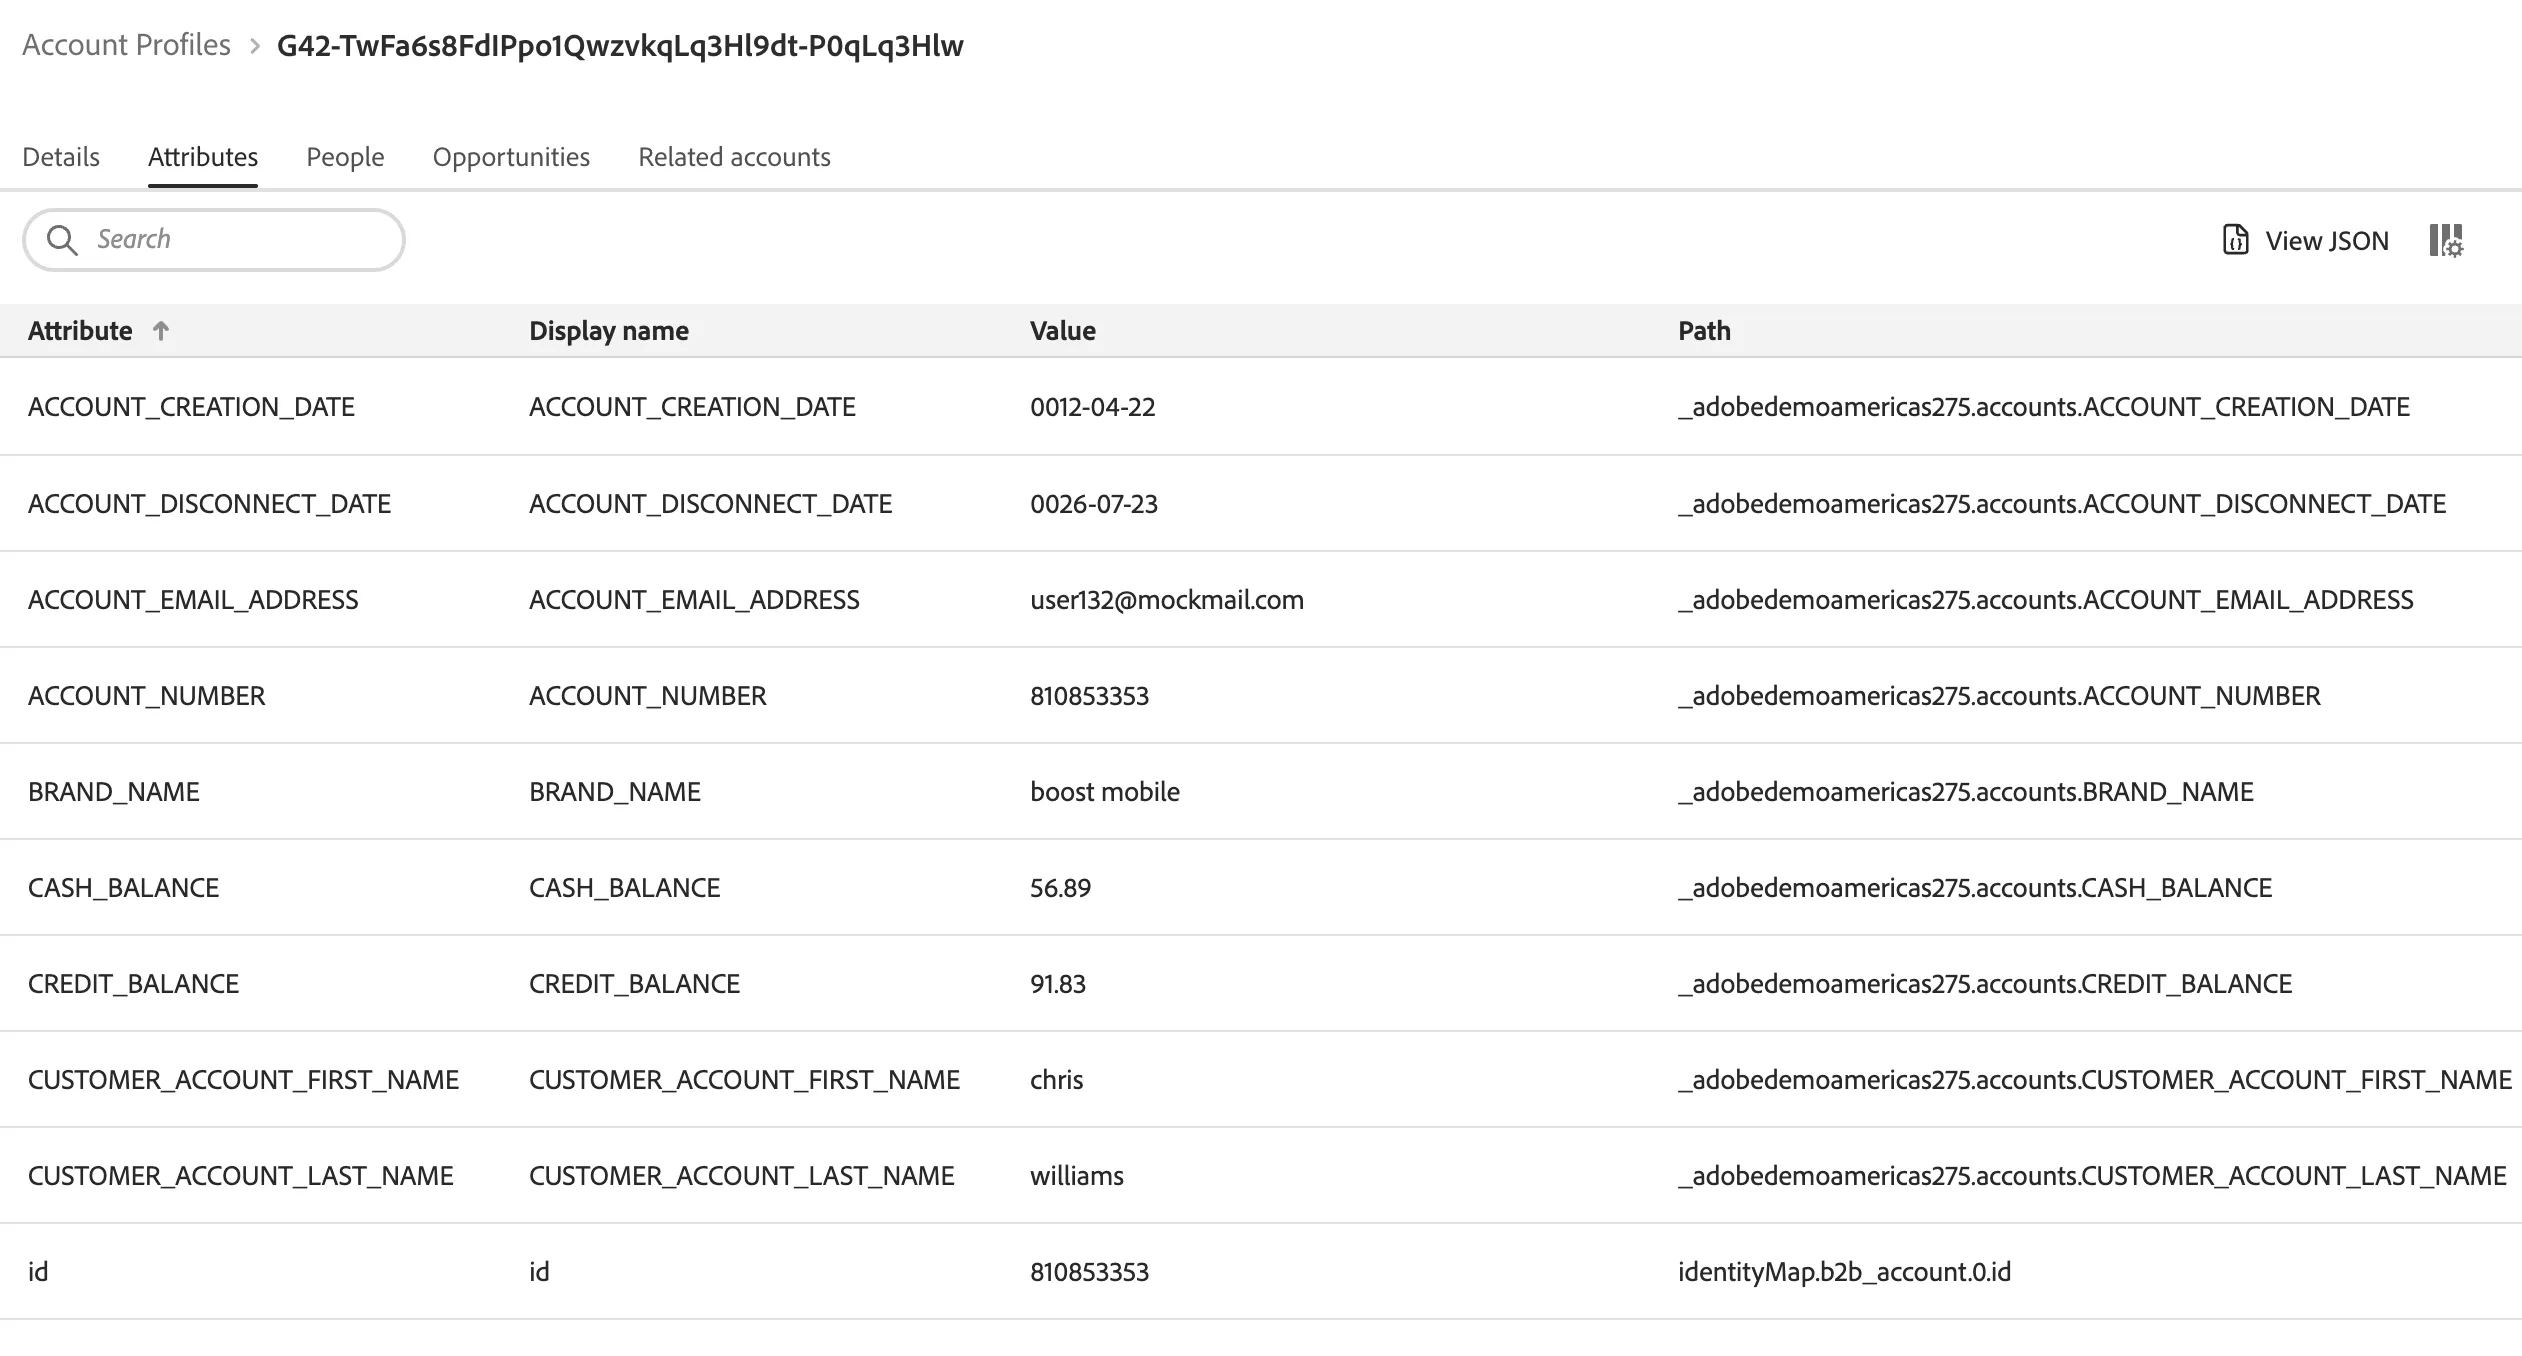Screen dimensions: 2522x1356
Task: Click the identityMap.b2b_account.0.id path
Action: pyautogui.click(x=1845, y=1272)
